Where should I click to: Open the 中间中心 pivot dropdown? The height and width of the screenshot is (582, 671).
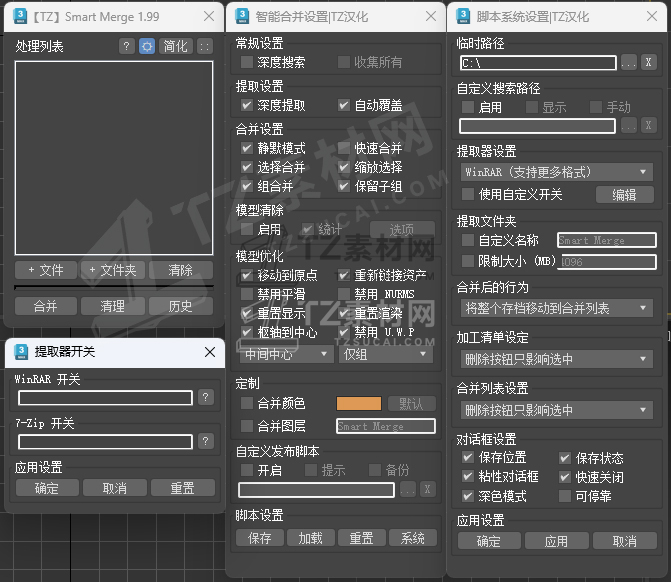point(286,354)
